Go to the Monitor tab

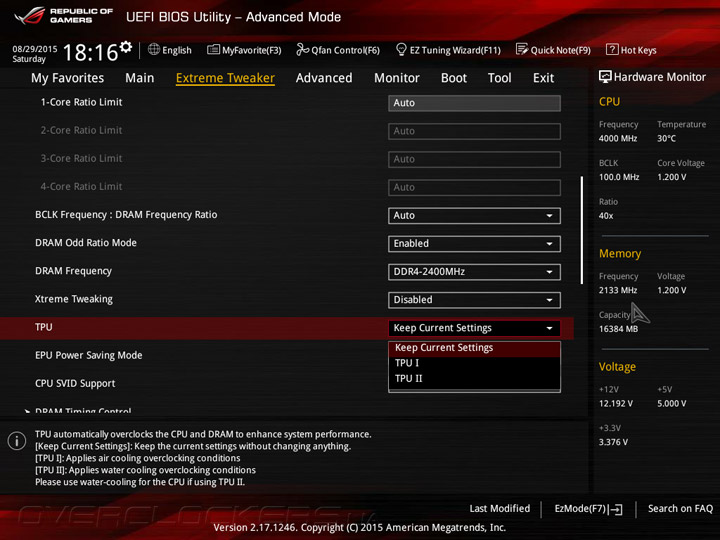coord(397,78)
